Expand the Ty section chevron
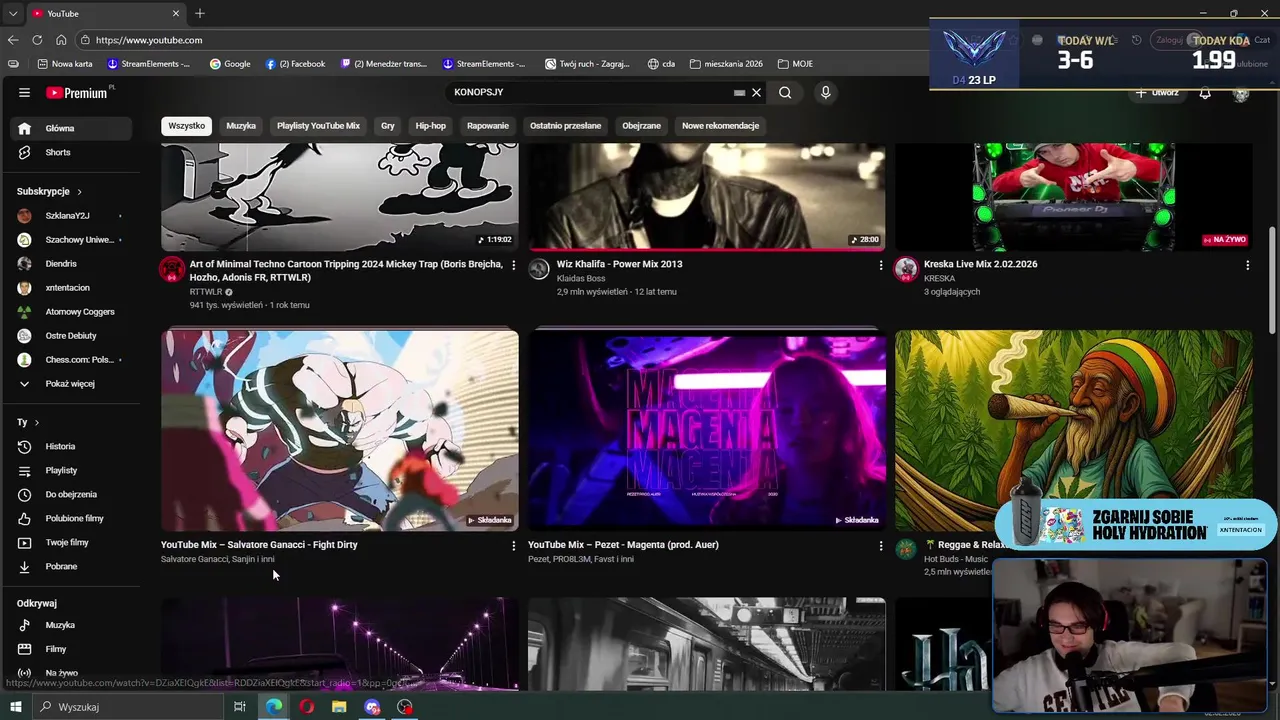This screenshot has width=1280, height=720. [37, 422]
